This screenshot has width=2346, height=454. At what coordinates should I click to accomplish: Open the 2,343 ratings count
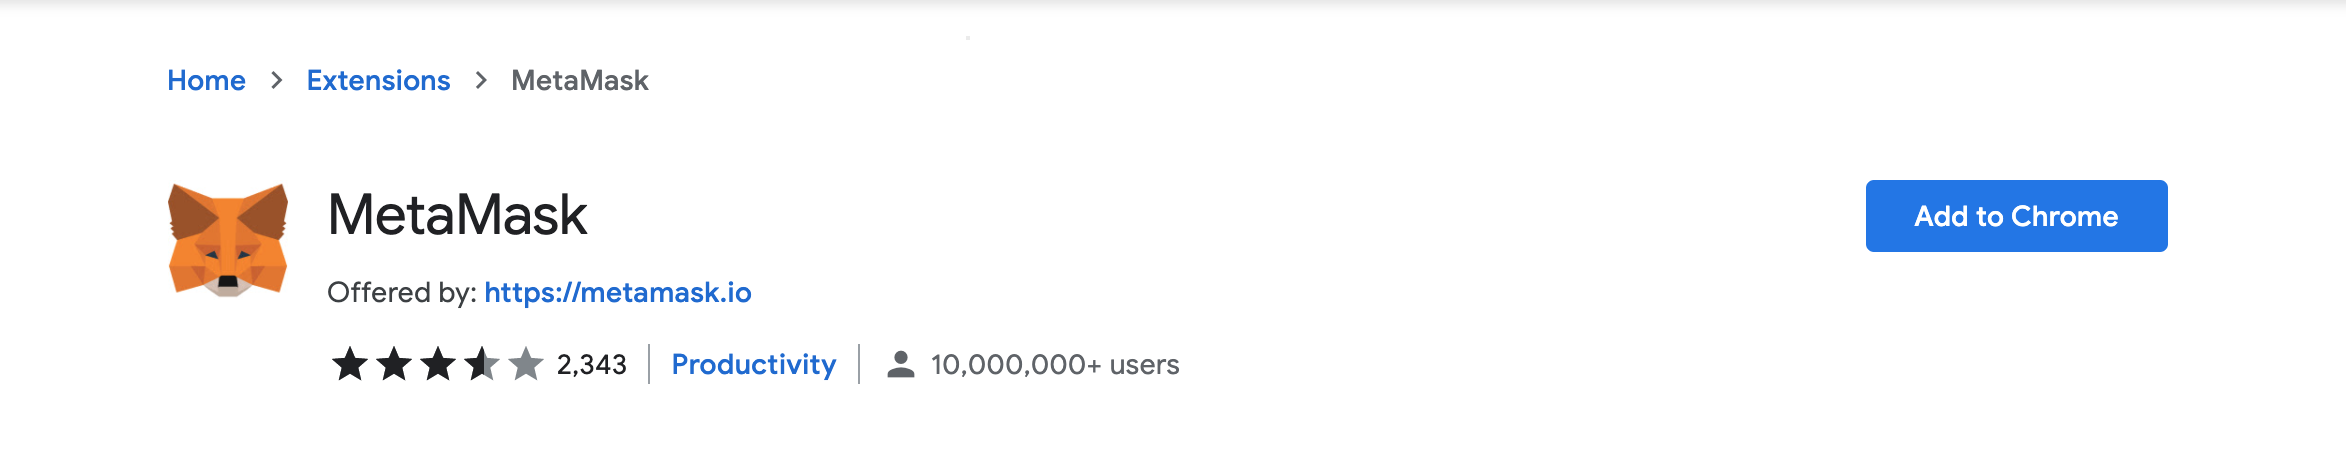click(592, 364)
